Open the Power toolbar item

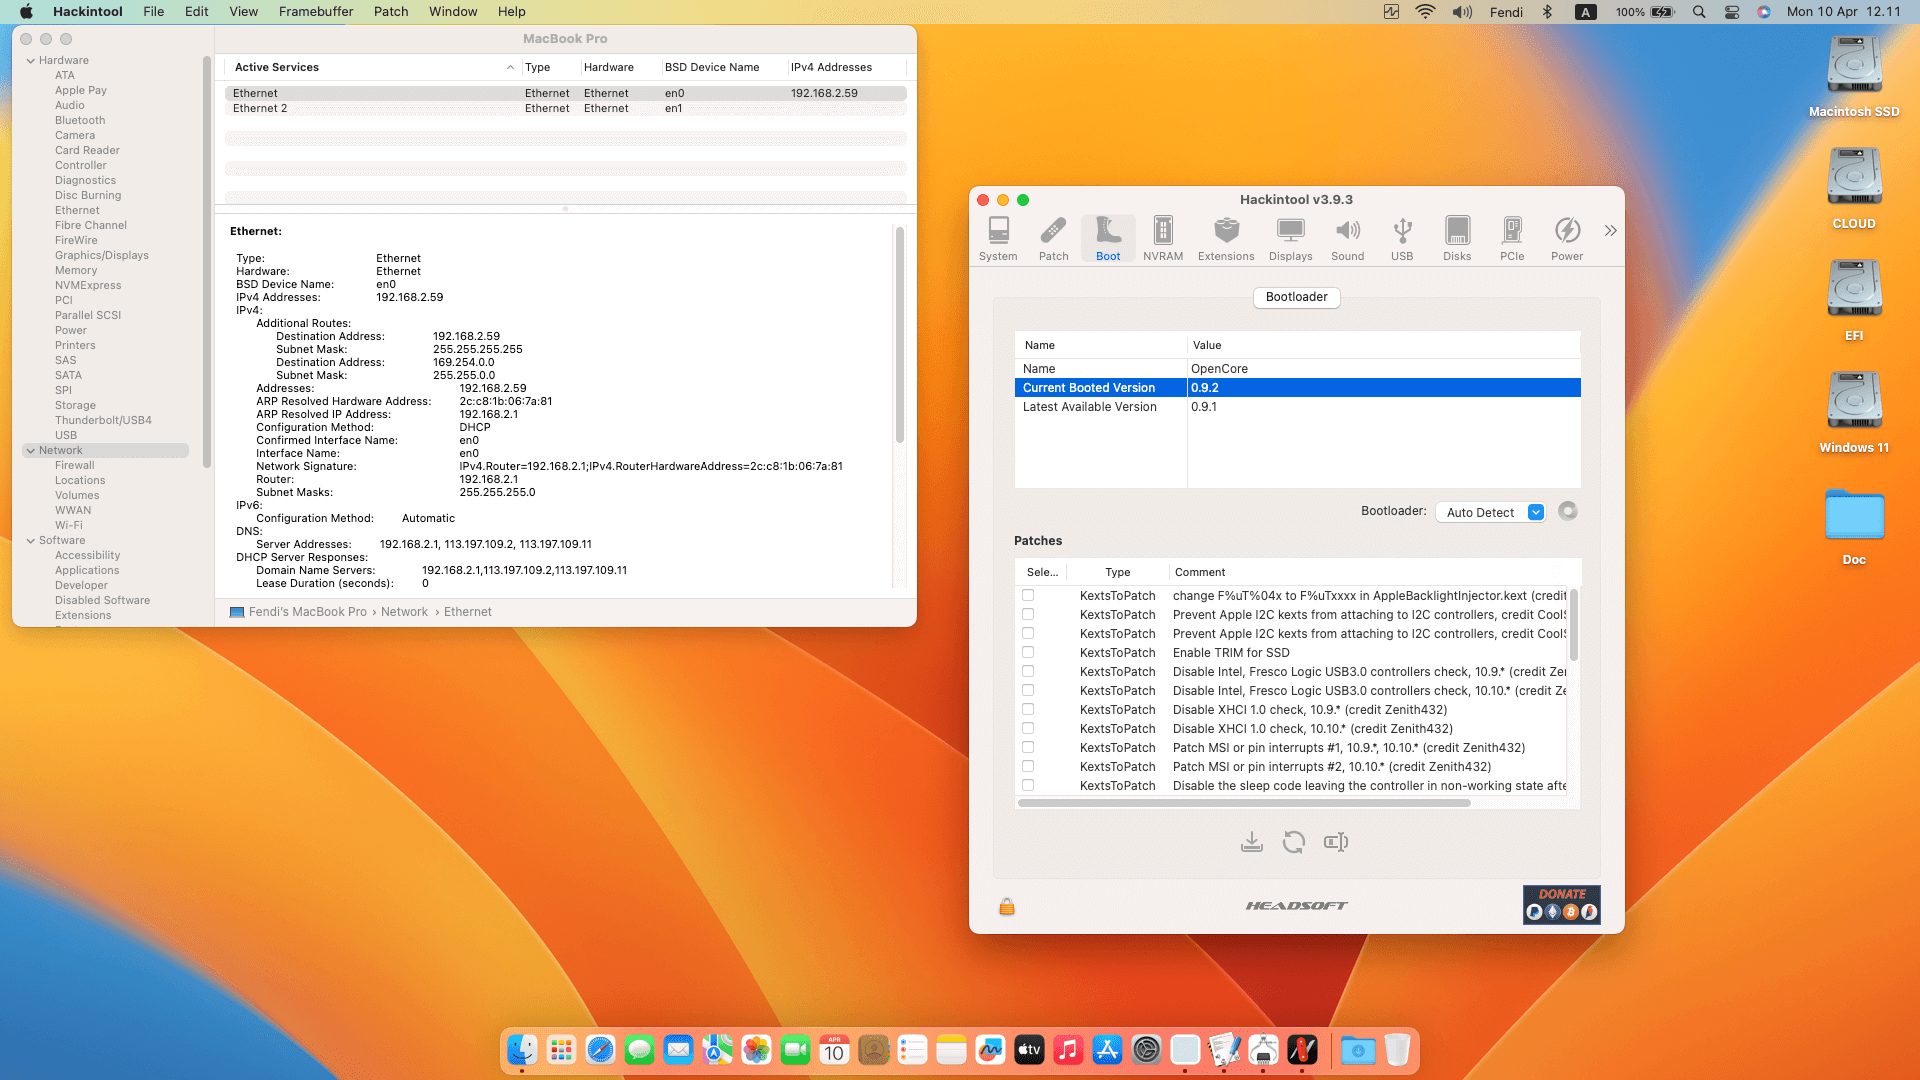pyautogui.click(x=1567, y=239)
